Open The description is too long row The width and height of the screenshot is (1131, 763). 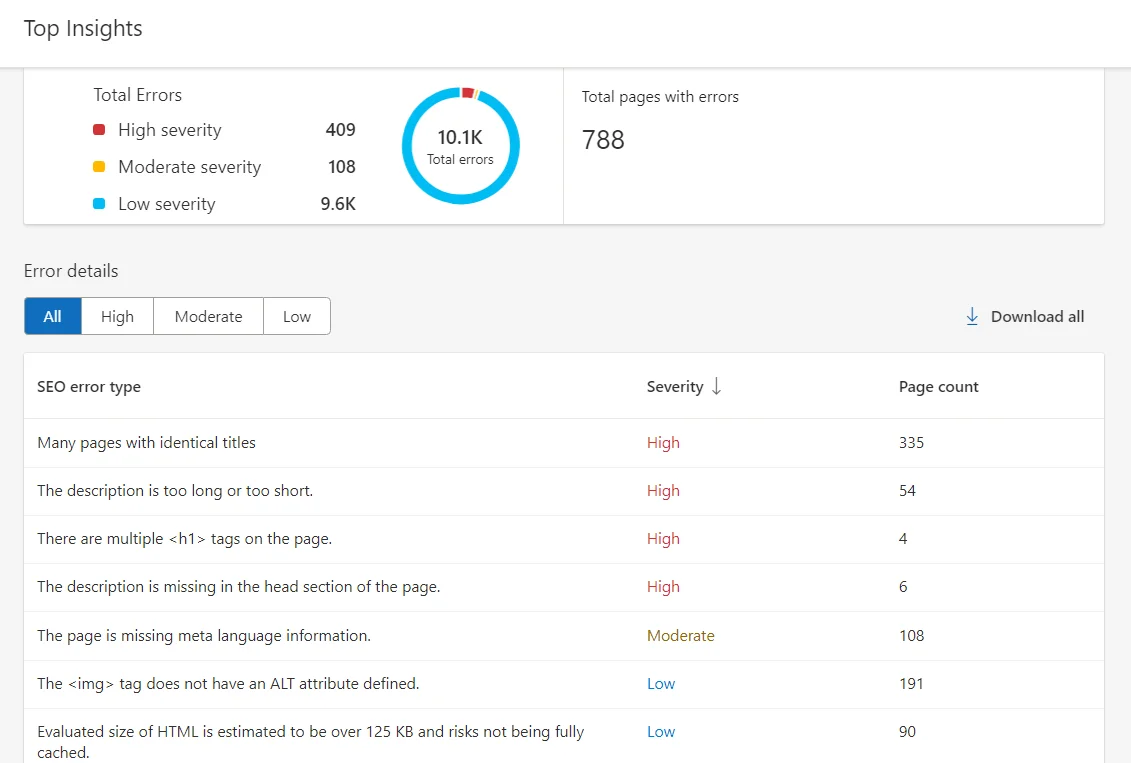pos(564,491)
